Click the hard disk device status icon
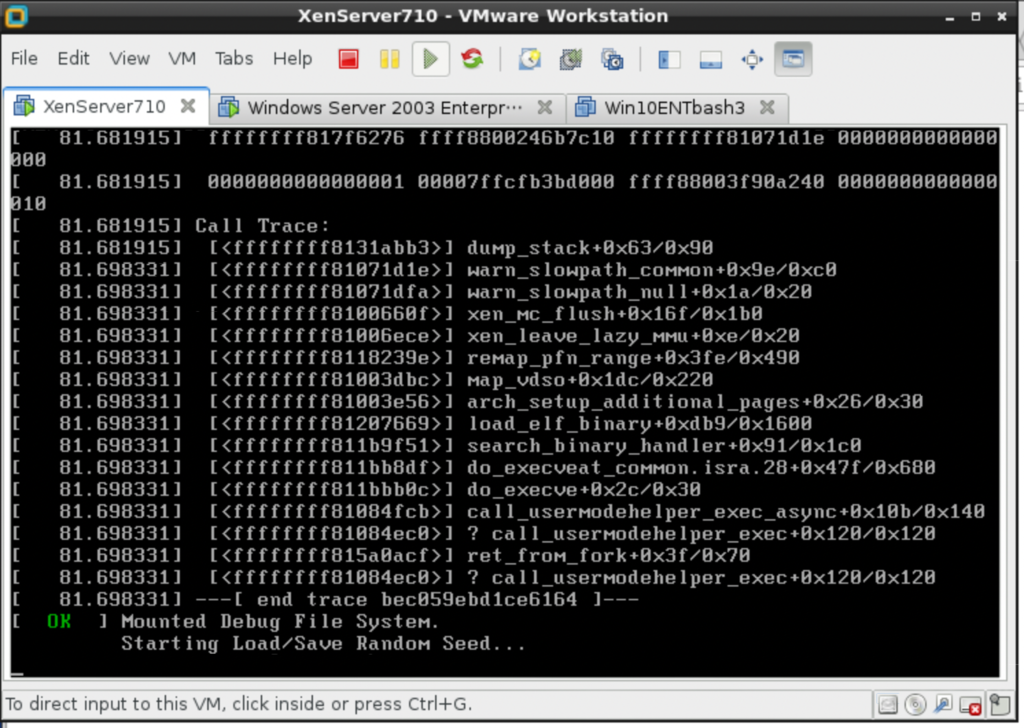The height and width of the screenshot is (728, 1024). point(888,705)
